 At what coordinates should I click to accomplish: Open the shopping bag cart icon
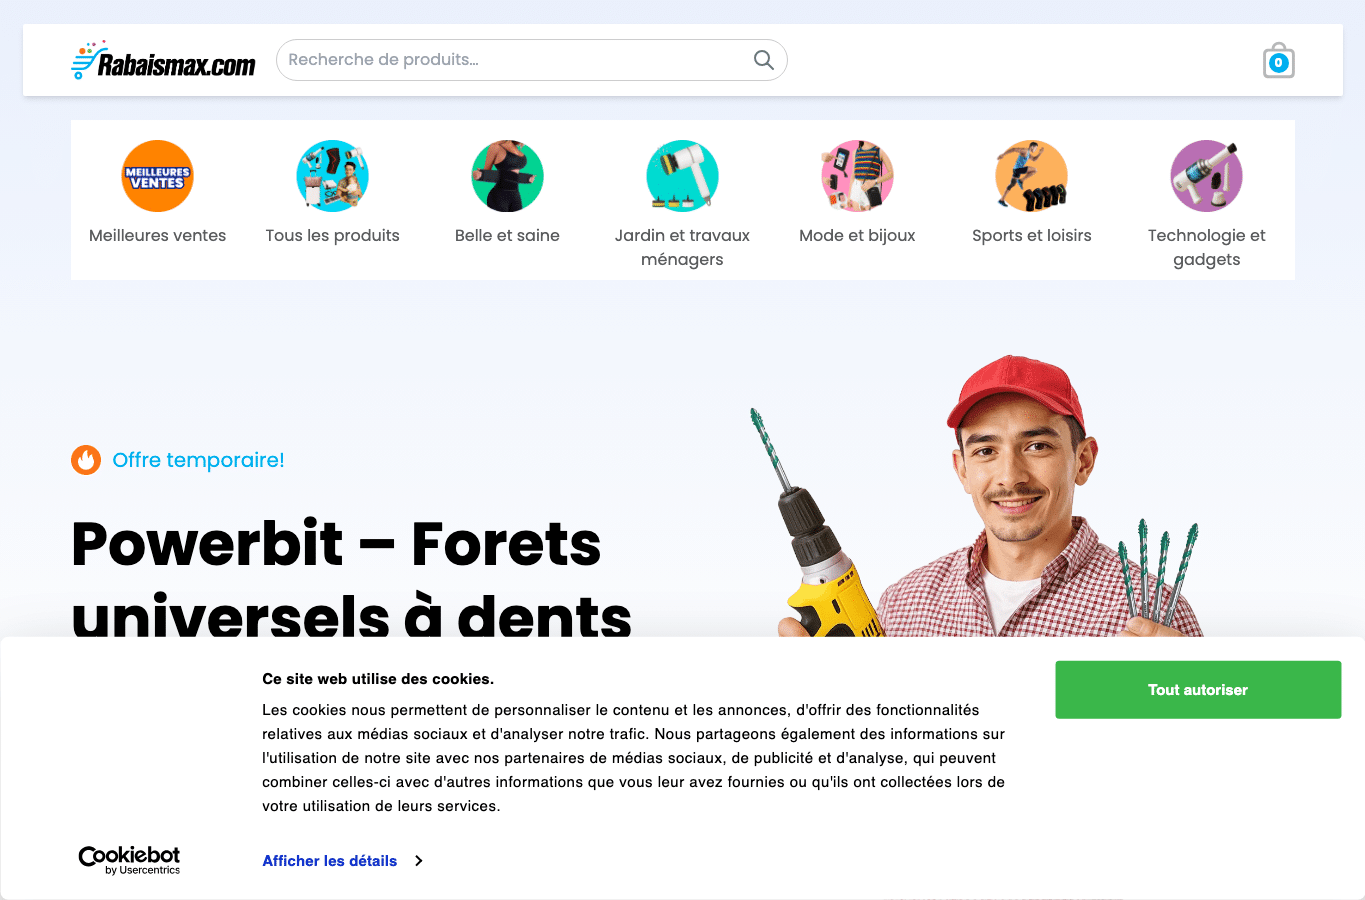[x=1278, y=61]
